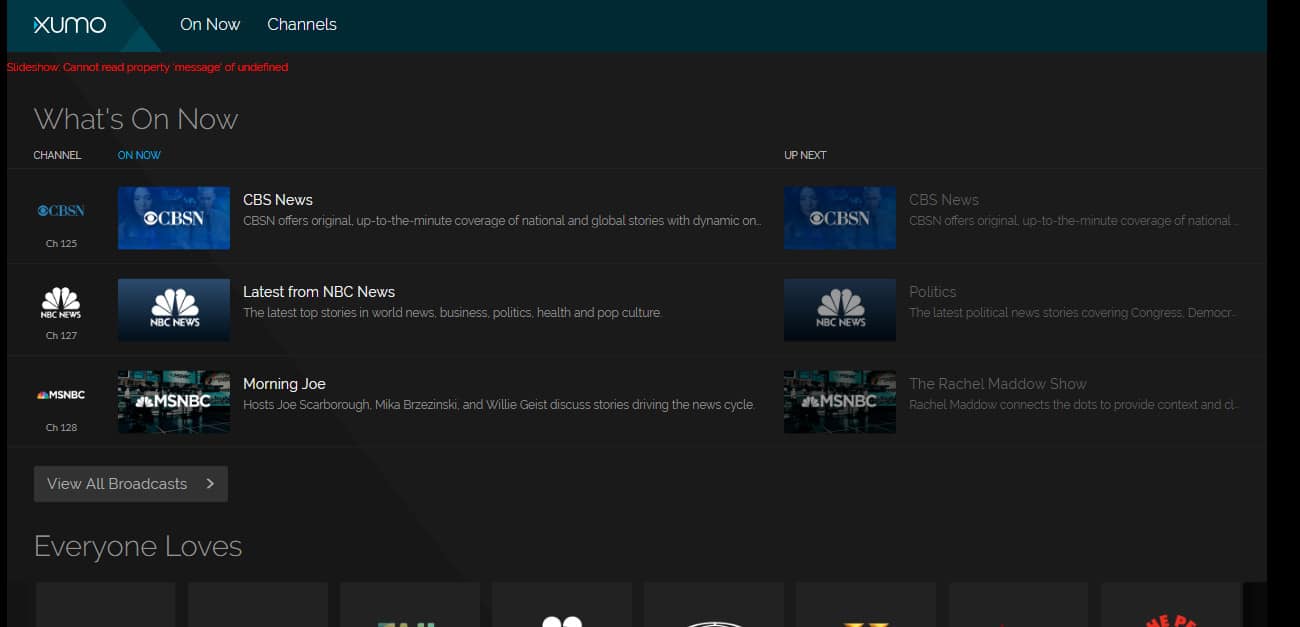The height and width of the screenshot is (627, 1300).
Task: Select the CBSN channel logo Ch 125
Action: coord(61,211)
